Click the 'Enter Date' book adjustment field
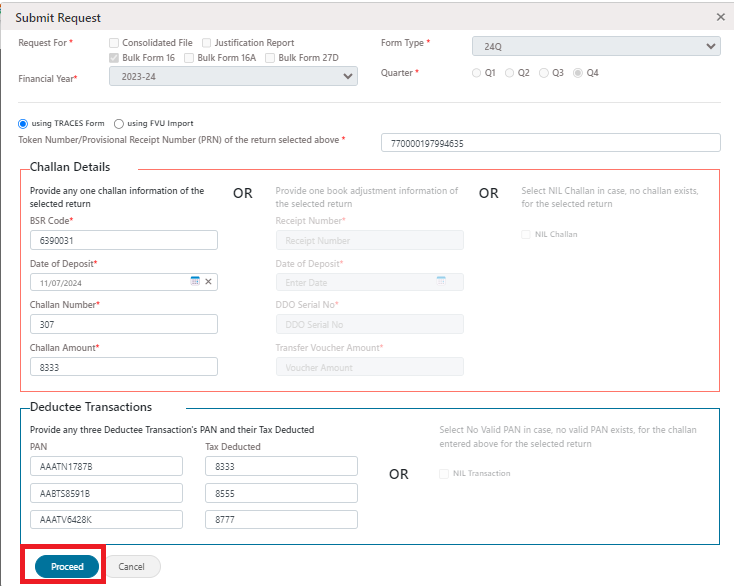Viewport: 734px width, 586px height. [369, 282]
